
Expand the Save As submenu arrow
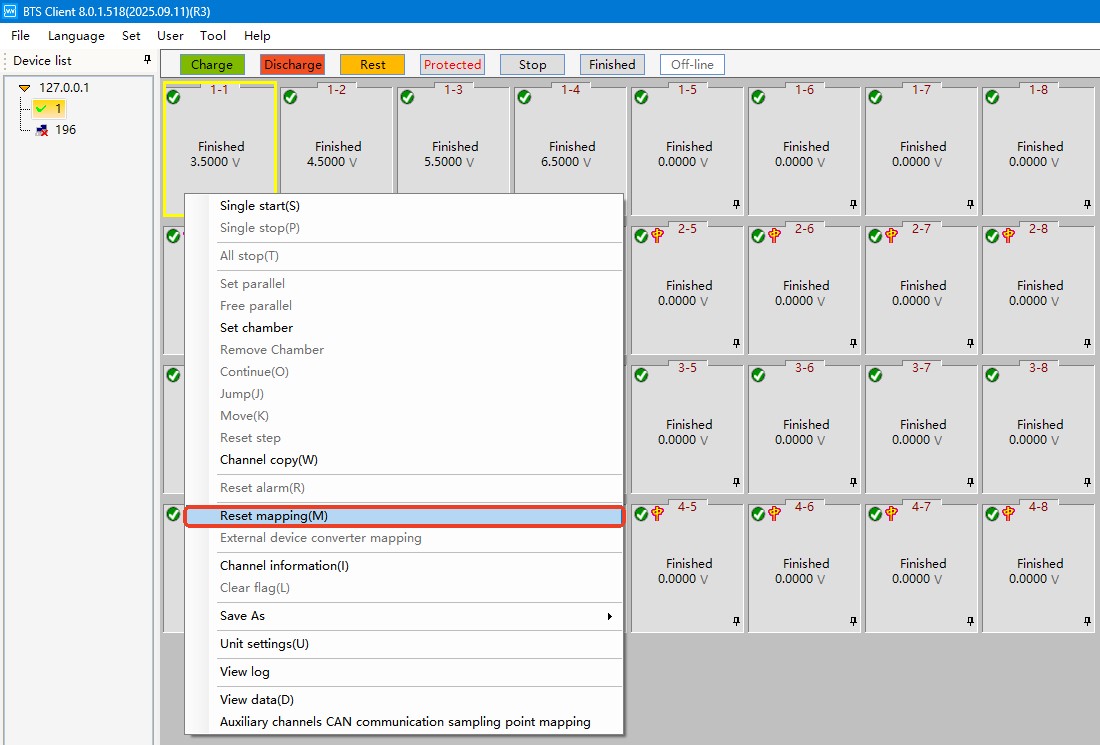click(609, 616)
